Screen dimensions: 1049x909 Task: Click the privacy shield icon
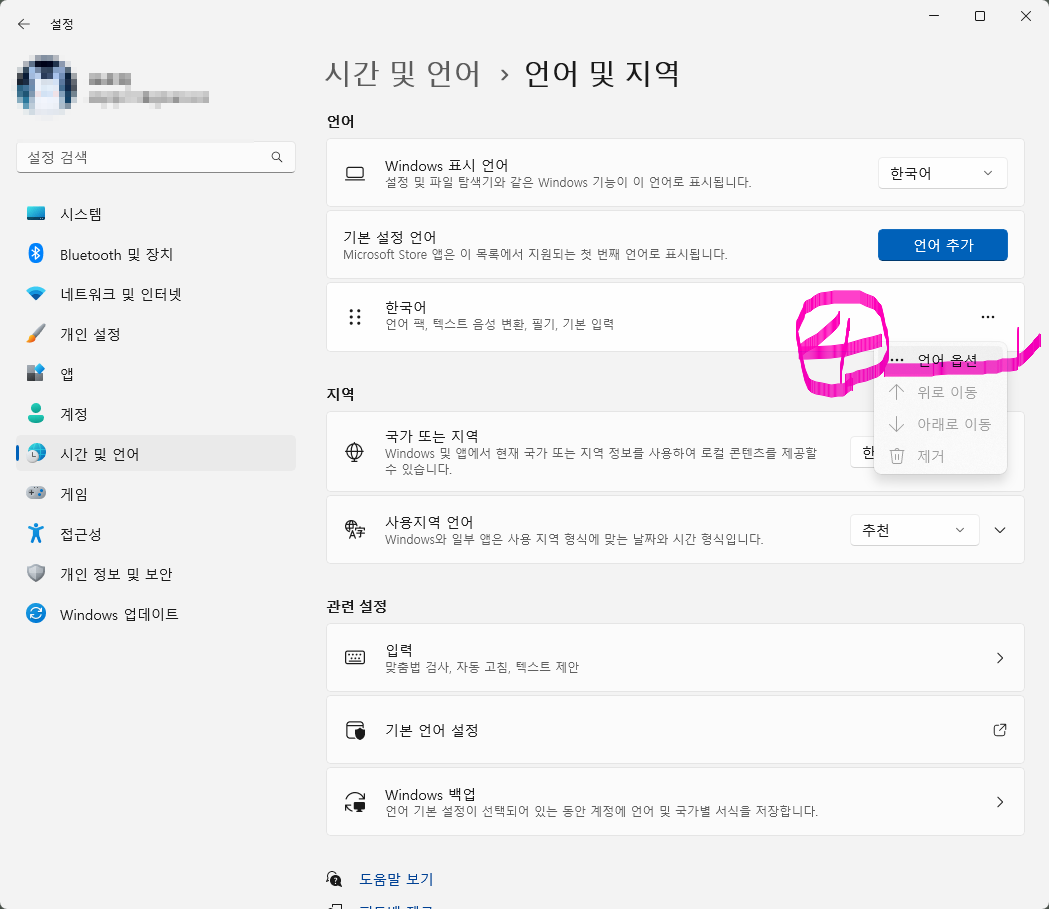point(36,573)
